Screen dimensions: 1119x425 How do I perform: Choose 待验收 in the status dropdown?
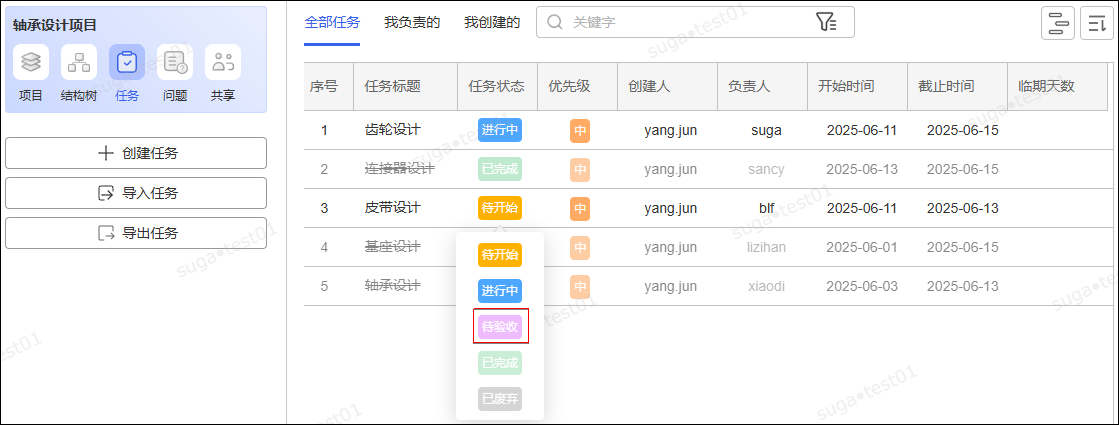pyautogui.click(x=500, y=326)
